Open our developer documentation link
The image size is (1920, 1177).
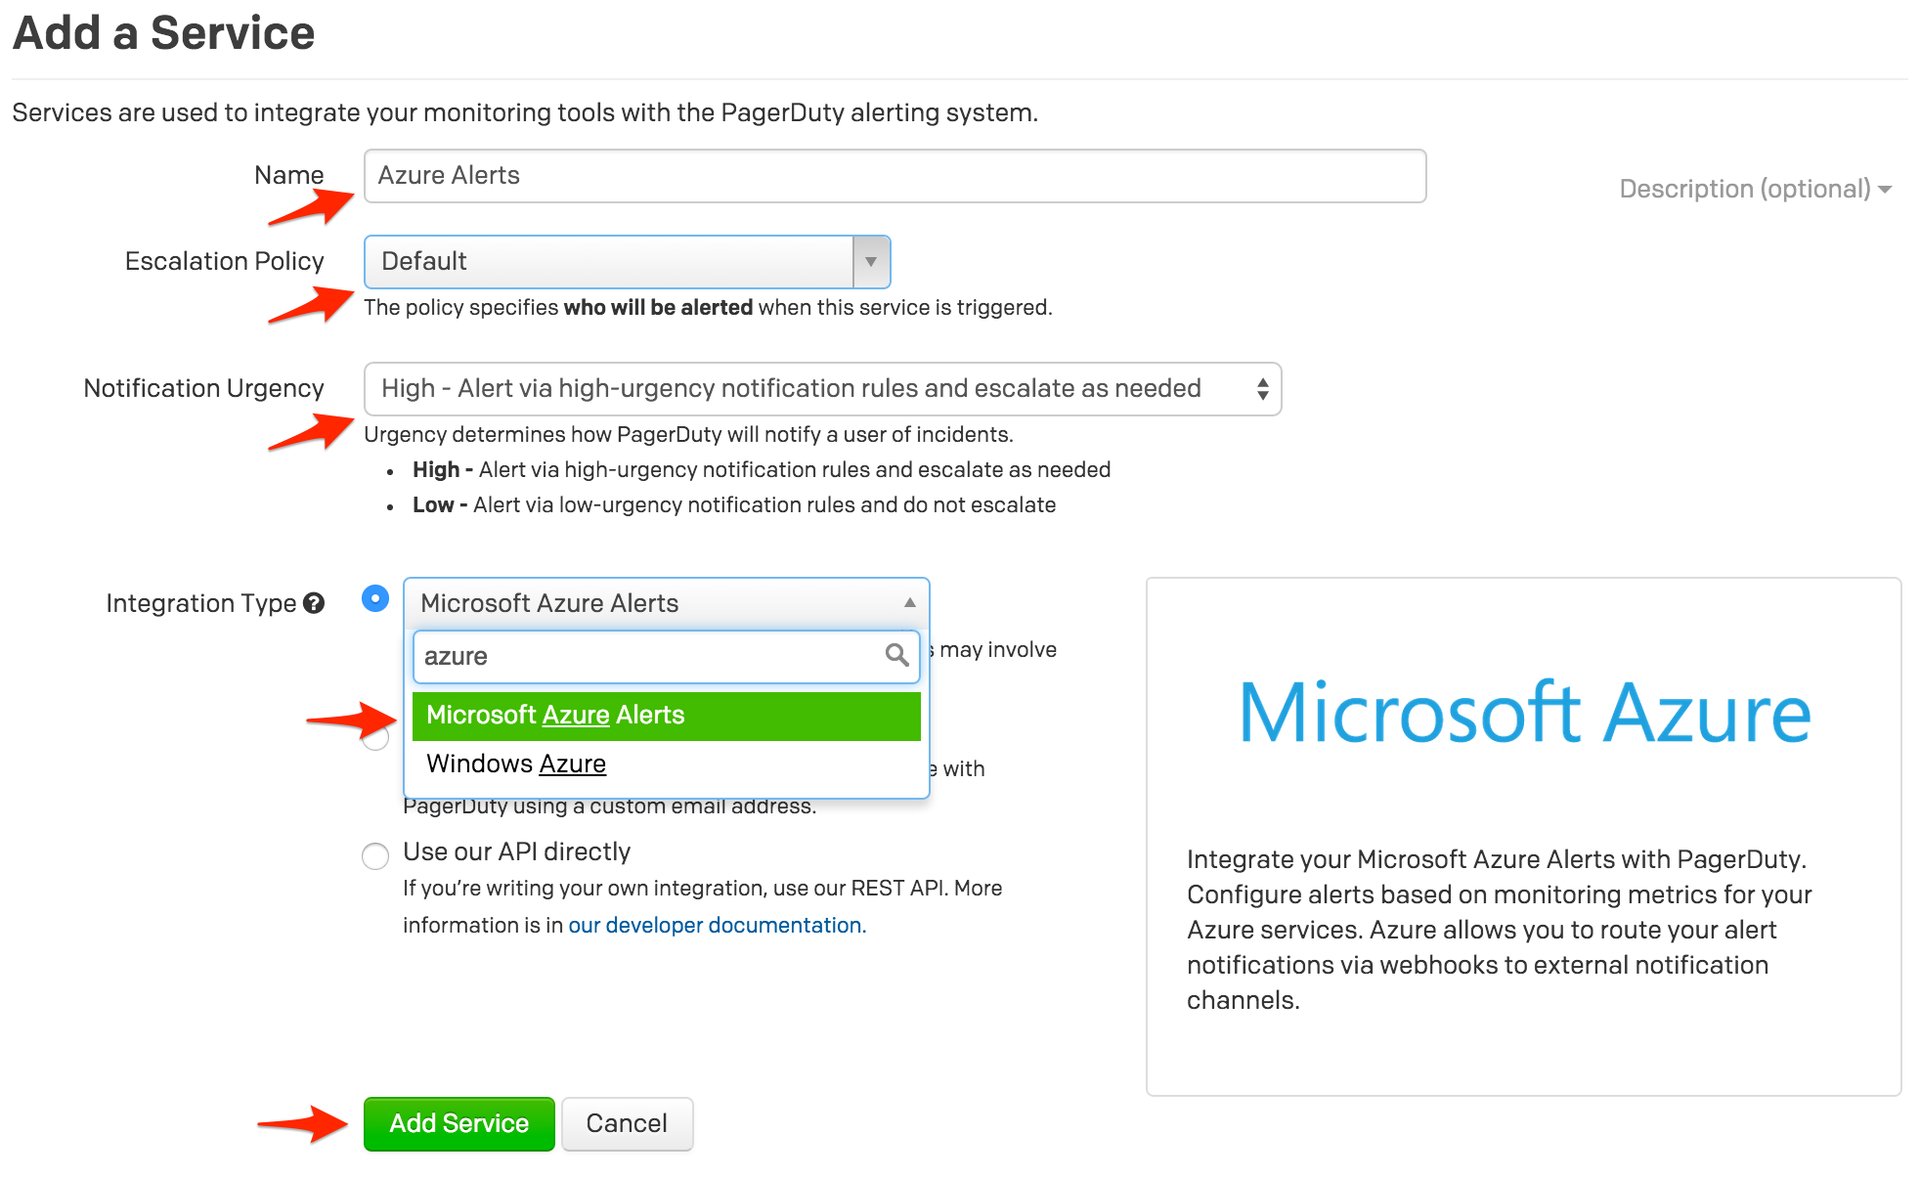click(x=716, y=925)
